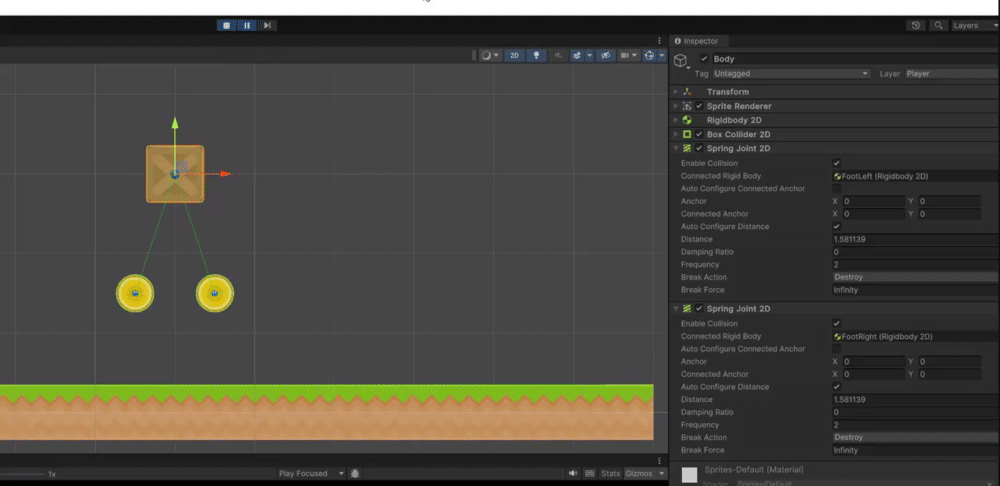Disable the Sprite Renderer component checkbox
Viewport: 1000px width, 486px height.
click(x=700, y=106)
